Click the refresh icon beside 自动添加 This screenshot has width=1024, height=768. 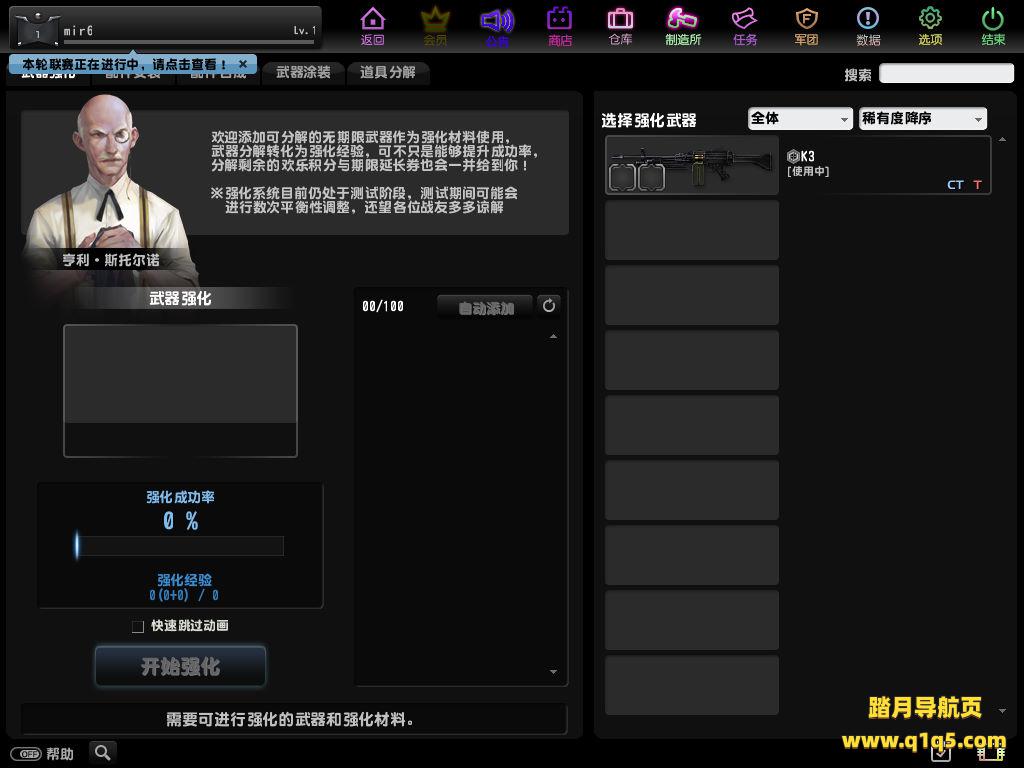click(x=549, y=306)
